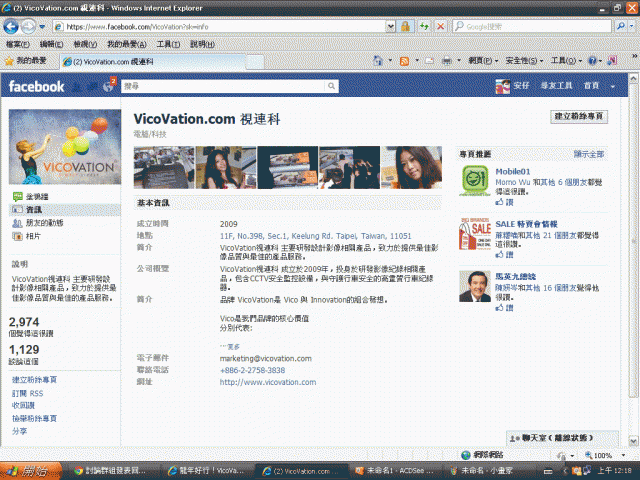Click the 顯示全部 link in recommendations
This screenshot has width=640, height=480.
pyautogui.click(x=589, y=154)
